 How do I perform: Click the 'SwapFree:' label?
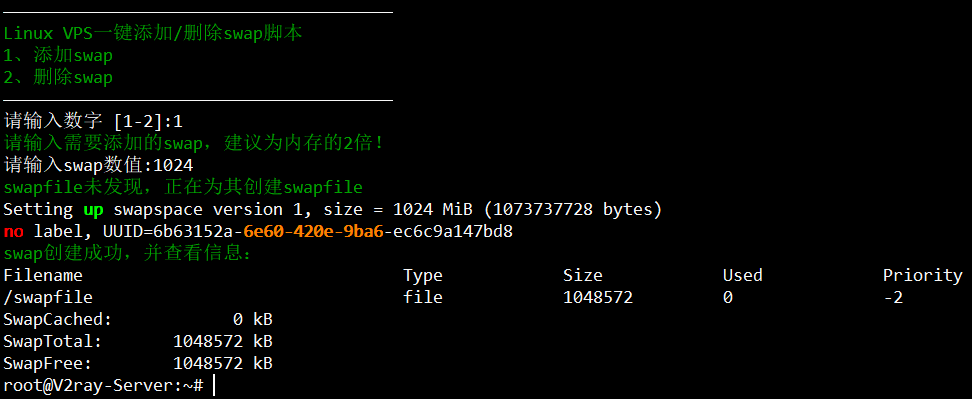tap(48, 363)
